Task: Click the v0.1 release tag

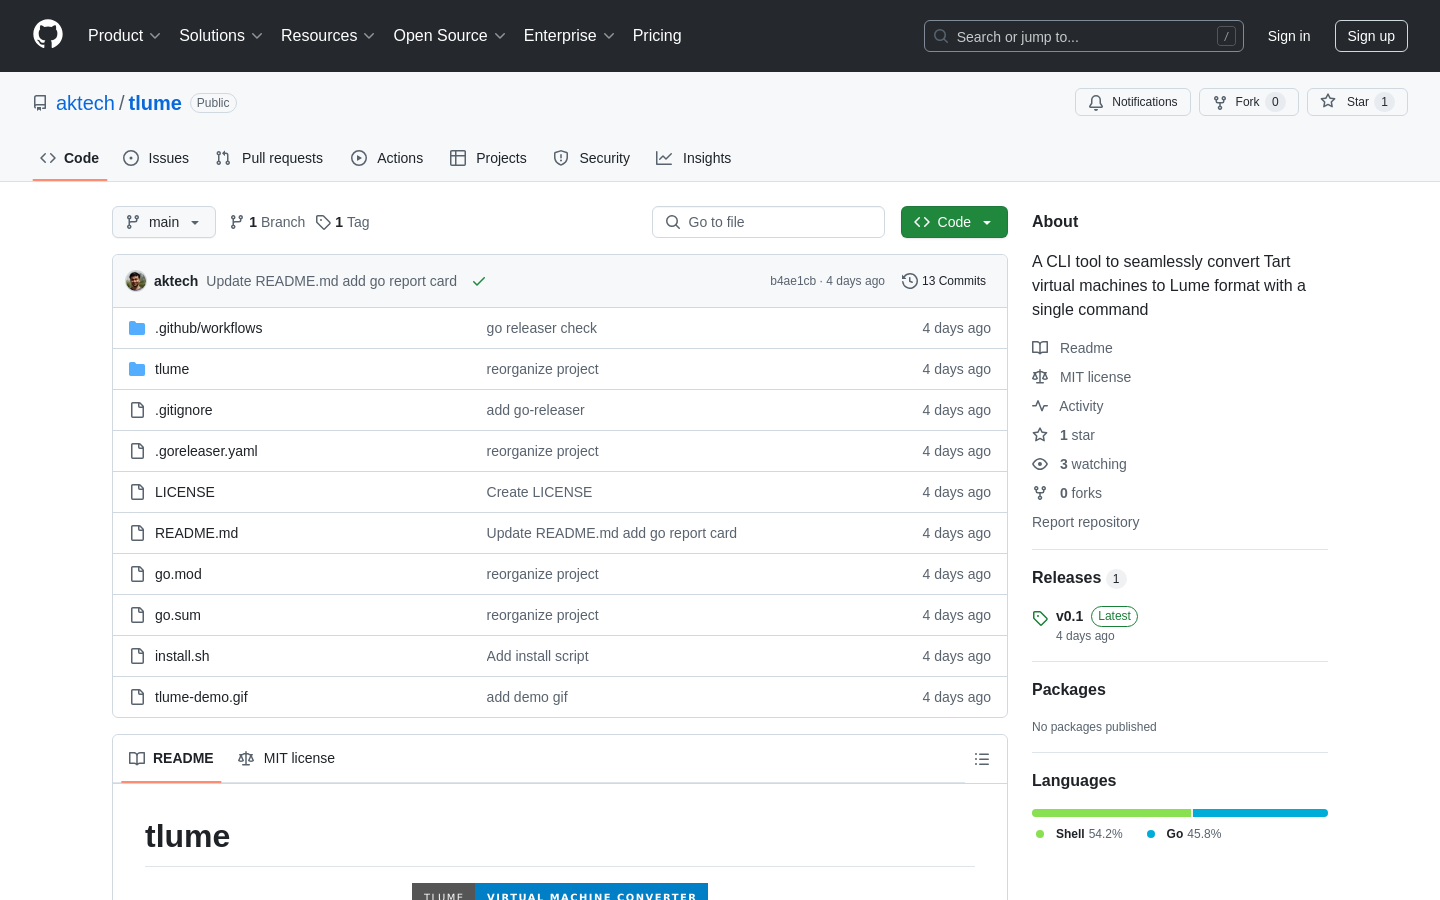Action: [1069, 616]
